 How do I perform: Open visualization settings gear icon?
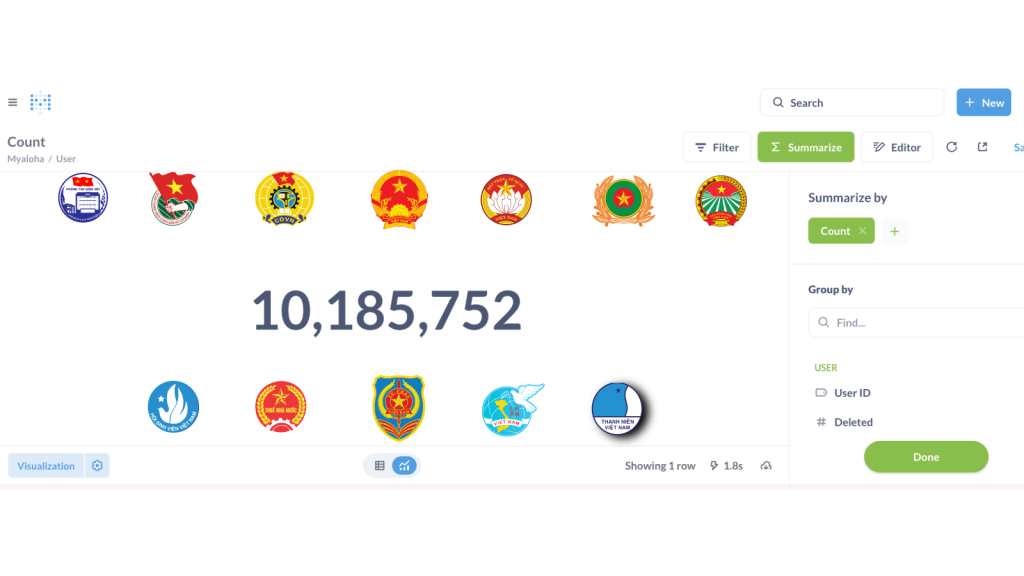click(x=97, y=466)
